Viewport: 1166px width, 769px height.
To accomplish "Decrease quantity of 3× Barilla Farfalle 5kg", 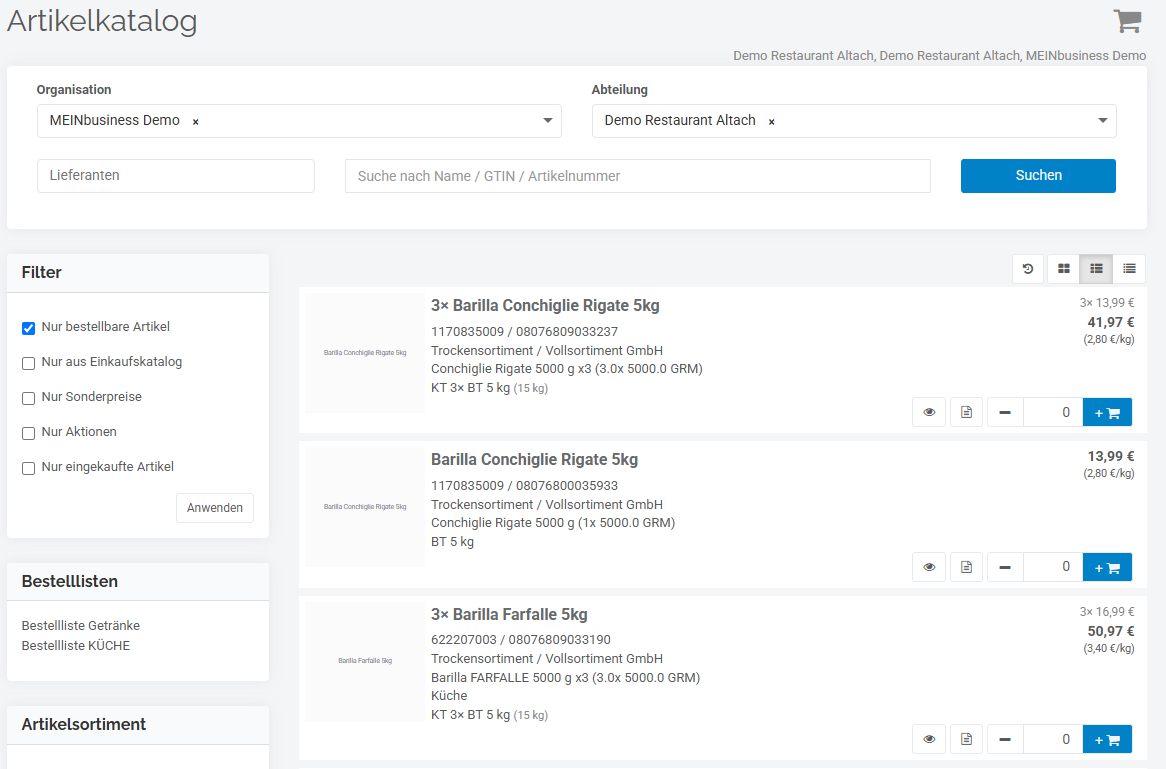I will (x=1005, y=739).
